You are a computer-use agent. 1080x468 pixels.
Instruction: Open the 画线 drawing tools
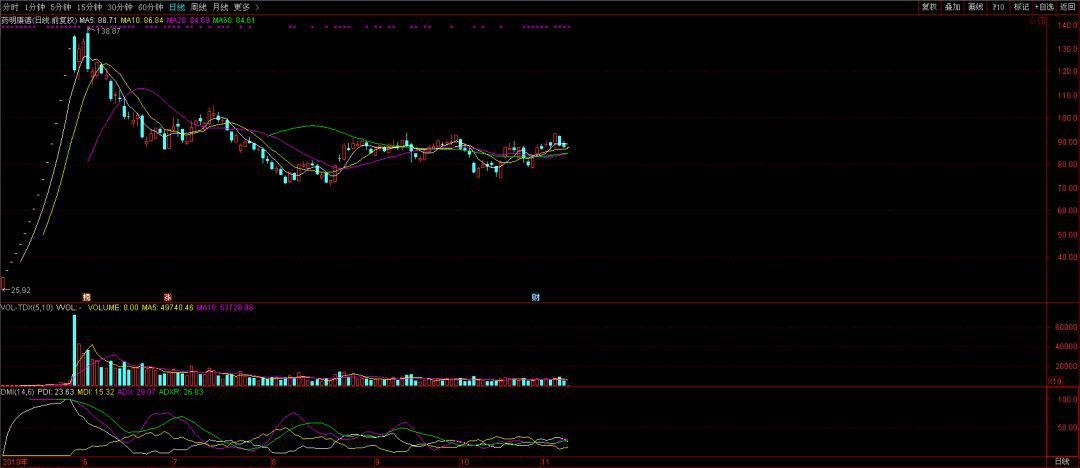(x=975, y=7)
